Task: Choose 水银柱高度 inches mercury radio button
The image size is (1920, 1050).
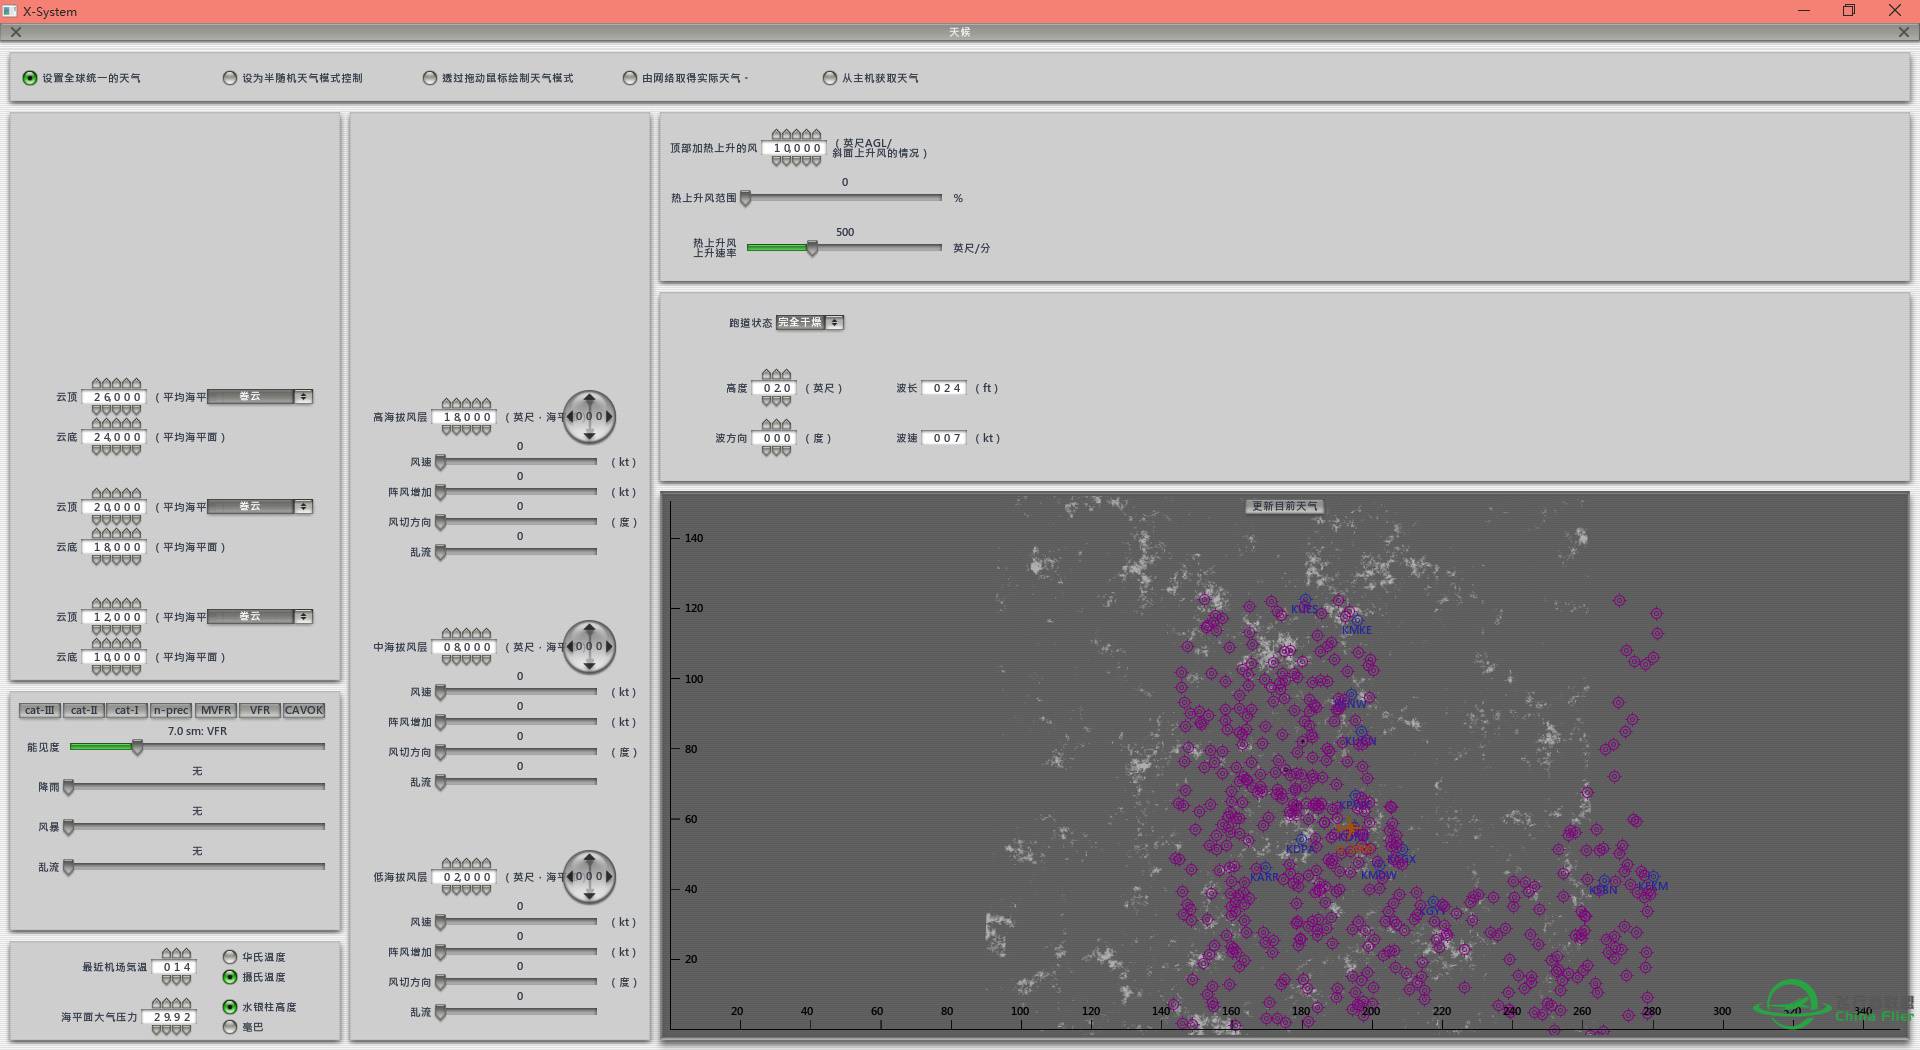Action: pyautogui.click(x=230, y=1007)
